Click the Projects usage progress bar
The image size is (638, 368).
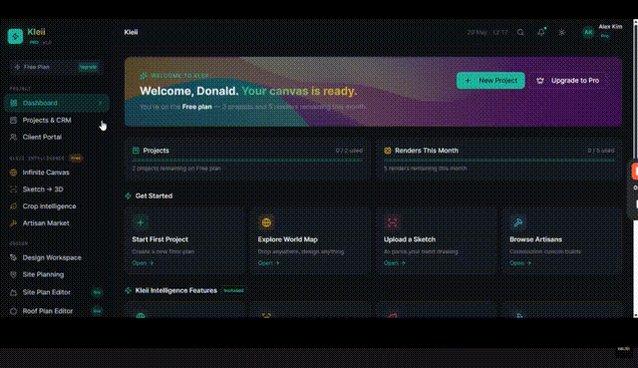(x=247, y=160)
